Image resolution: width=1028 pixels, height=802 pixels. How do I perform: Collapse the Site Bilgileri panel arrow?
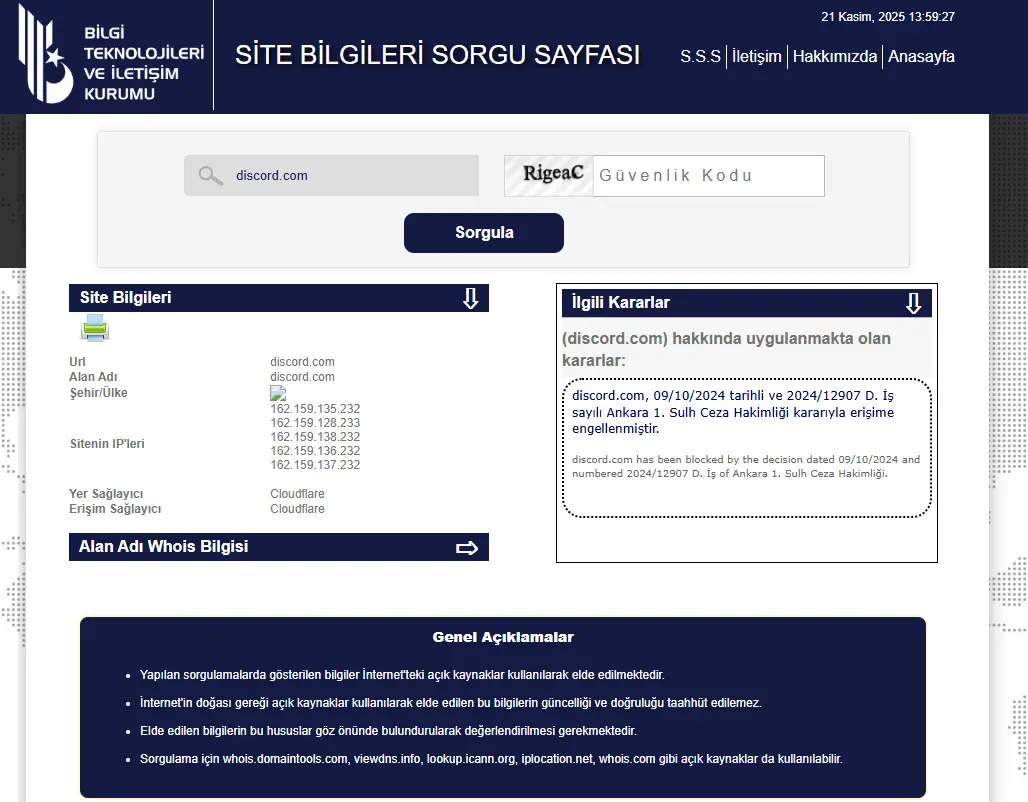coord(470,297)
